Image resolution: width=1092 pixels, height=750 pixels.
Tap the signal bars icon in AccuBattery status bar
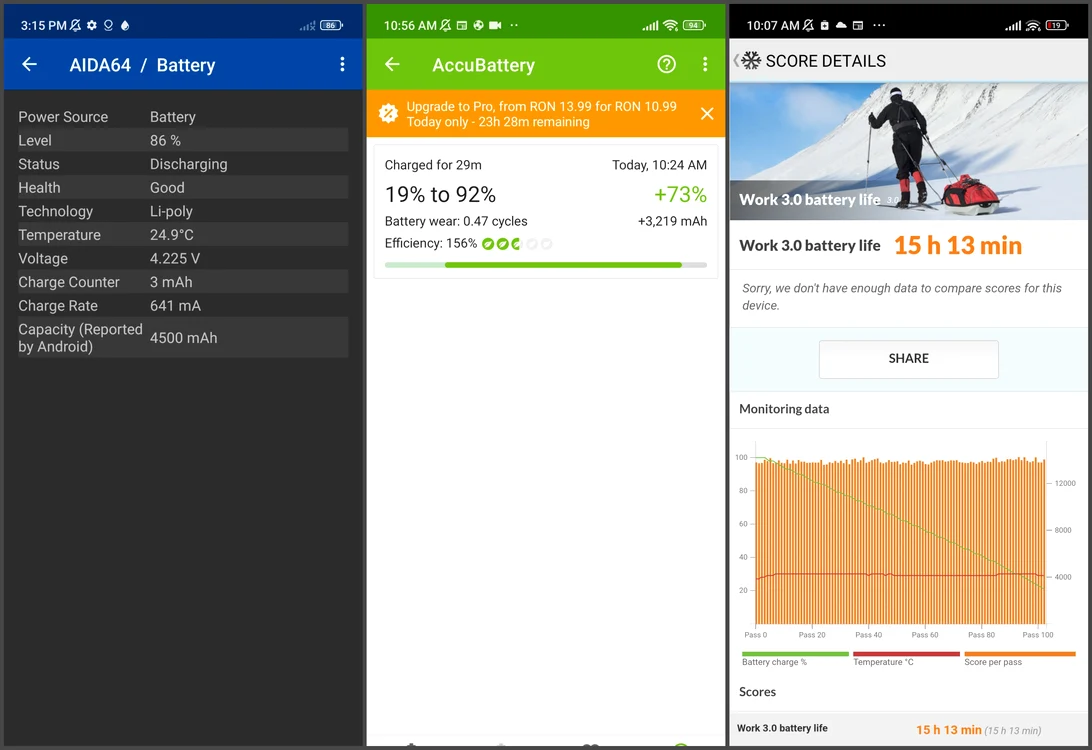650,26
